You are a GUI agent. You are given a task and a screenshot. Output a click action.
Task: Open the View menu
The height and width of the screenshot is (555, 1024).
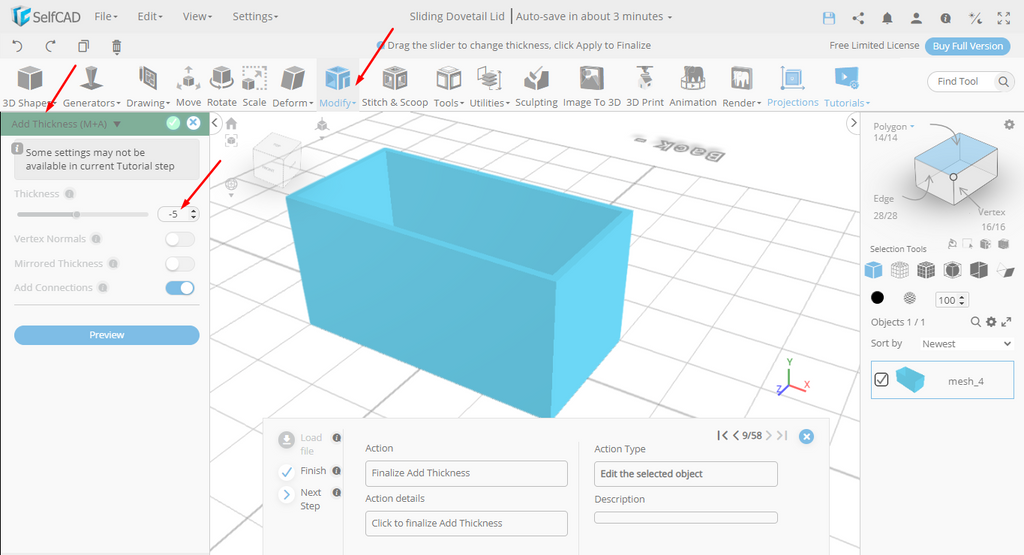point(197,16)
